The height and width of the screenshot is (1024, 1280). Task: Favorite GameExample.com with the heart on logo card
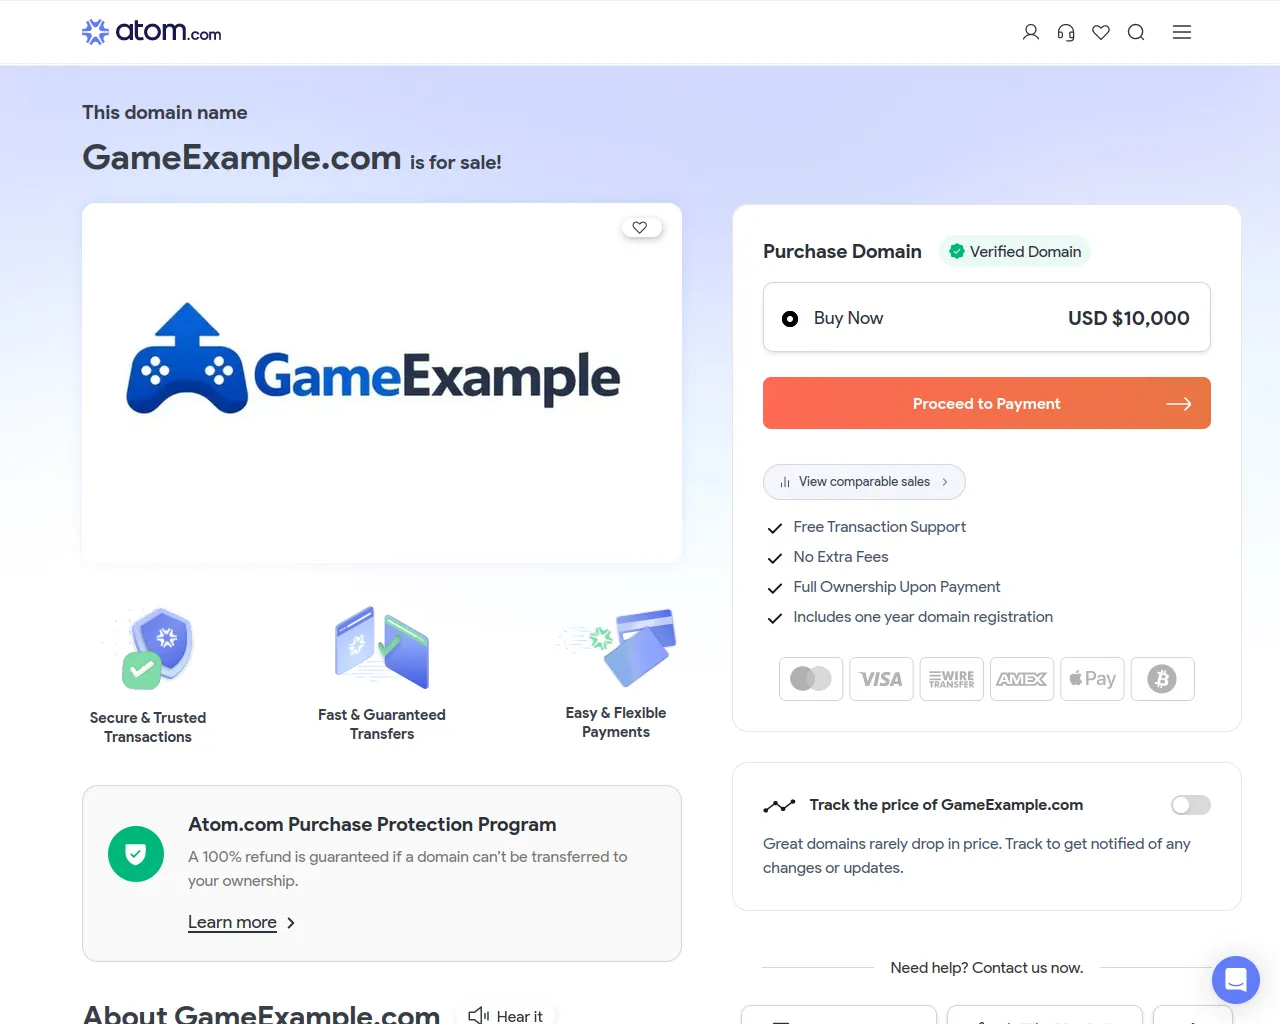[640, 227]
